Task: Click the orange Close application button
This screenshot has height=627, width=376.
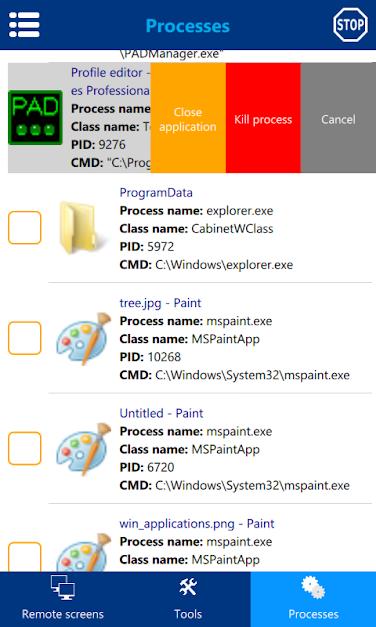Action: pos(188,118)
